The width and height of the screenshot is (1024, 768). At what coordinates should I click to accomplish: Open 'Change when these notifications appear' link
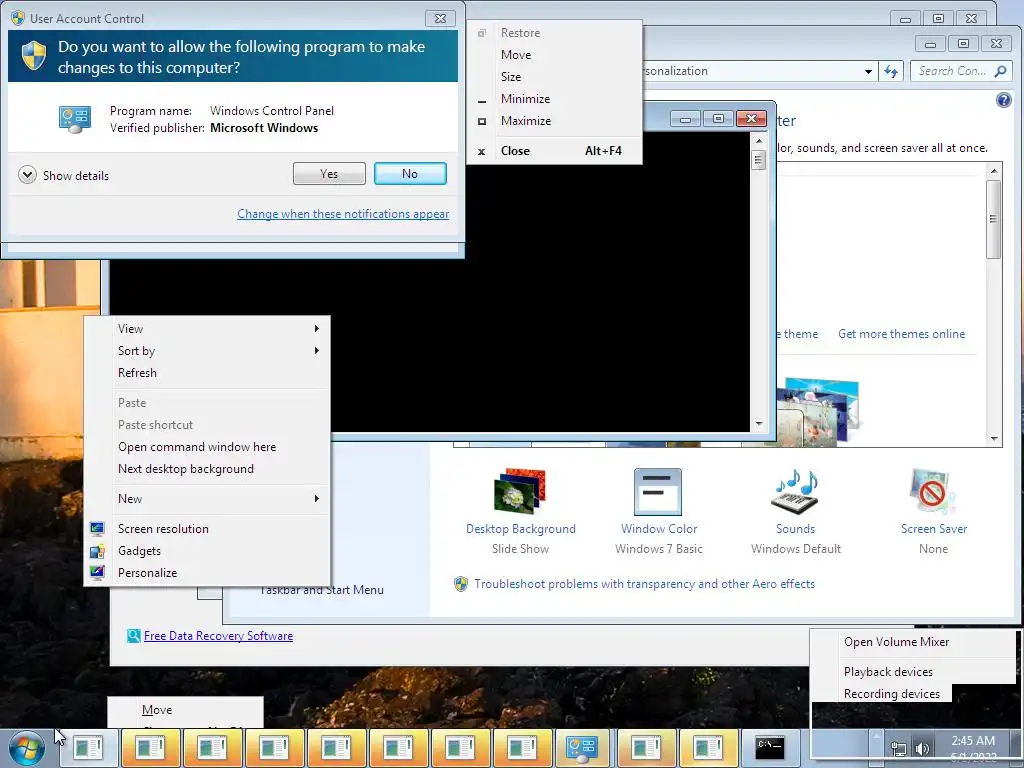(x=343, y=214)
